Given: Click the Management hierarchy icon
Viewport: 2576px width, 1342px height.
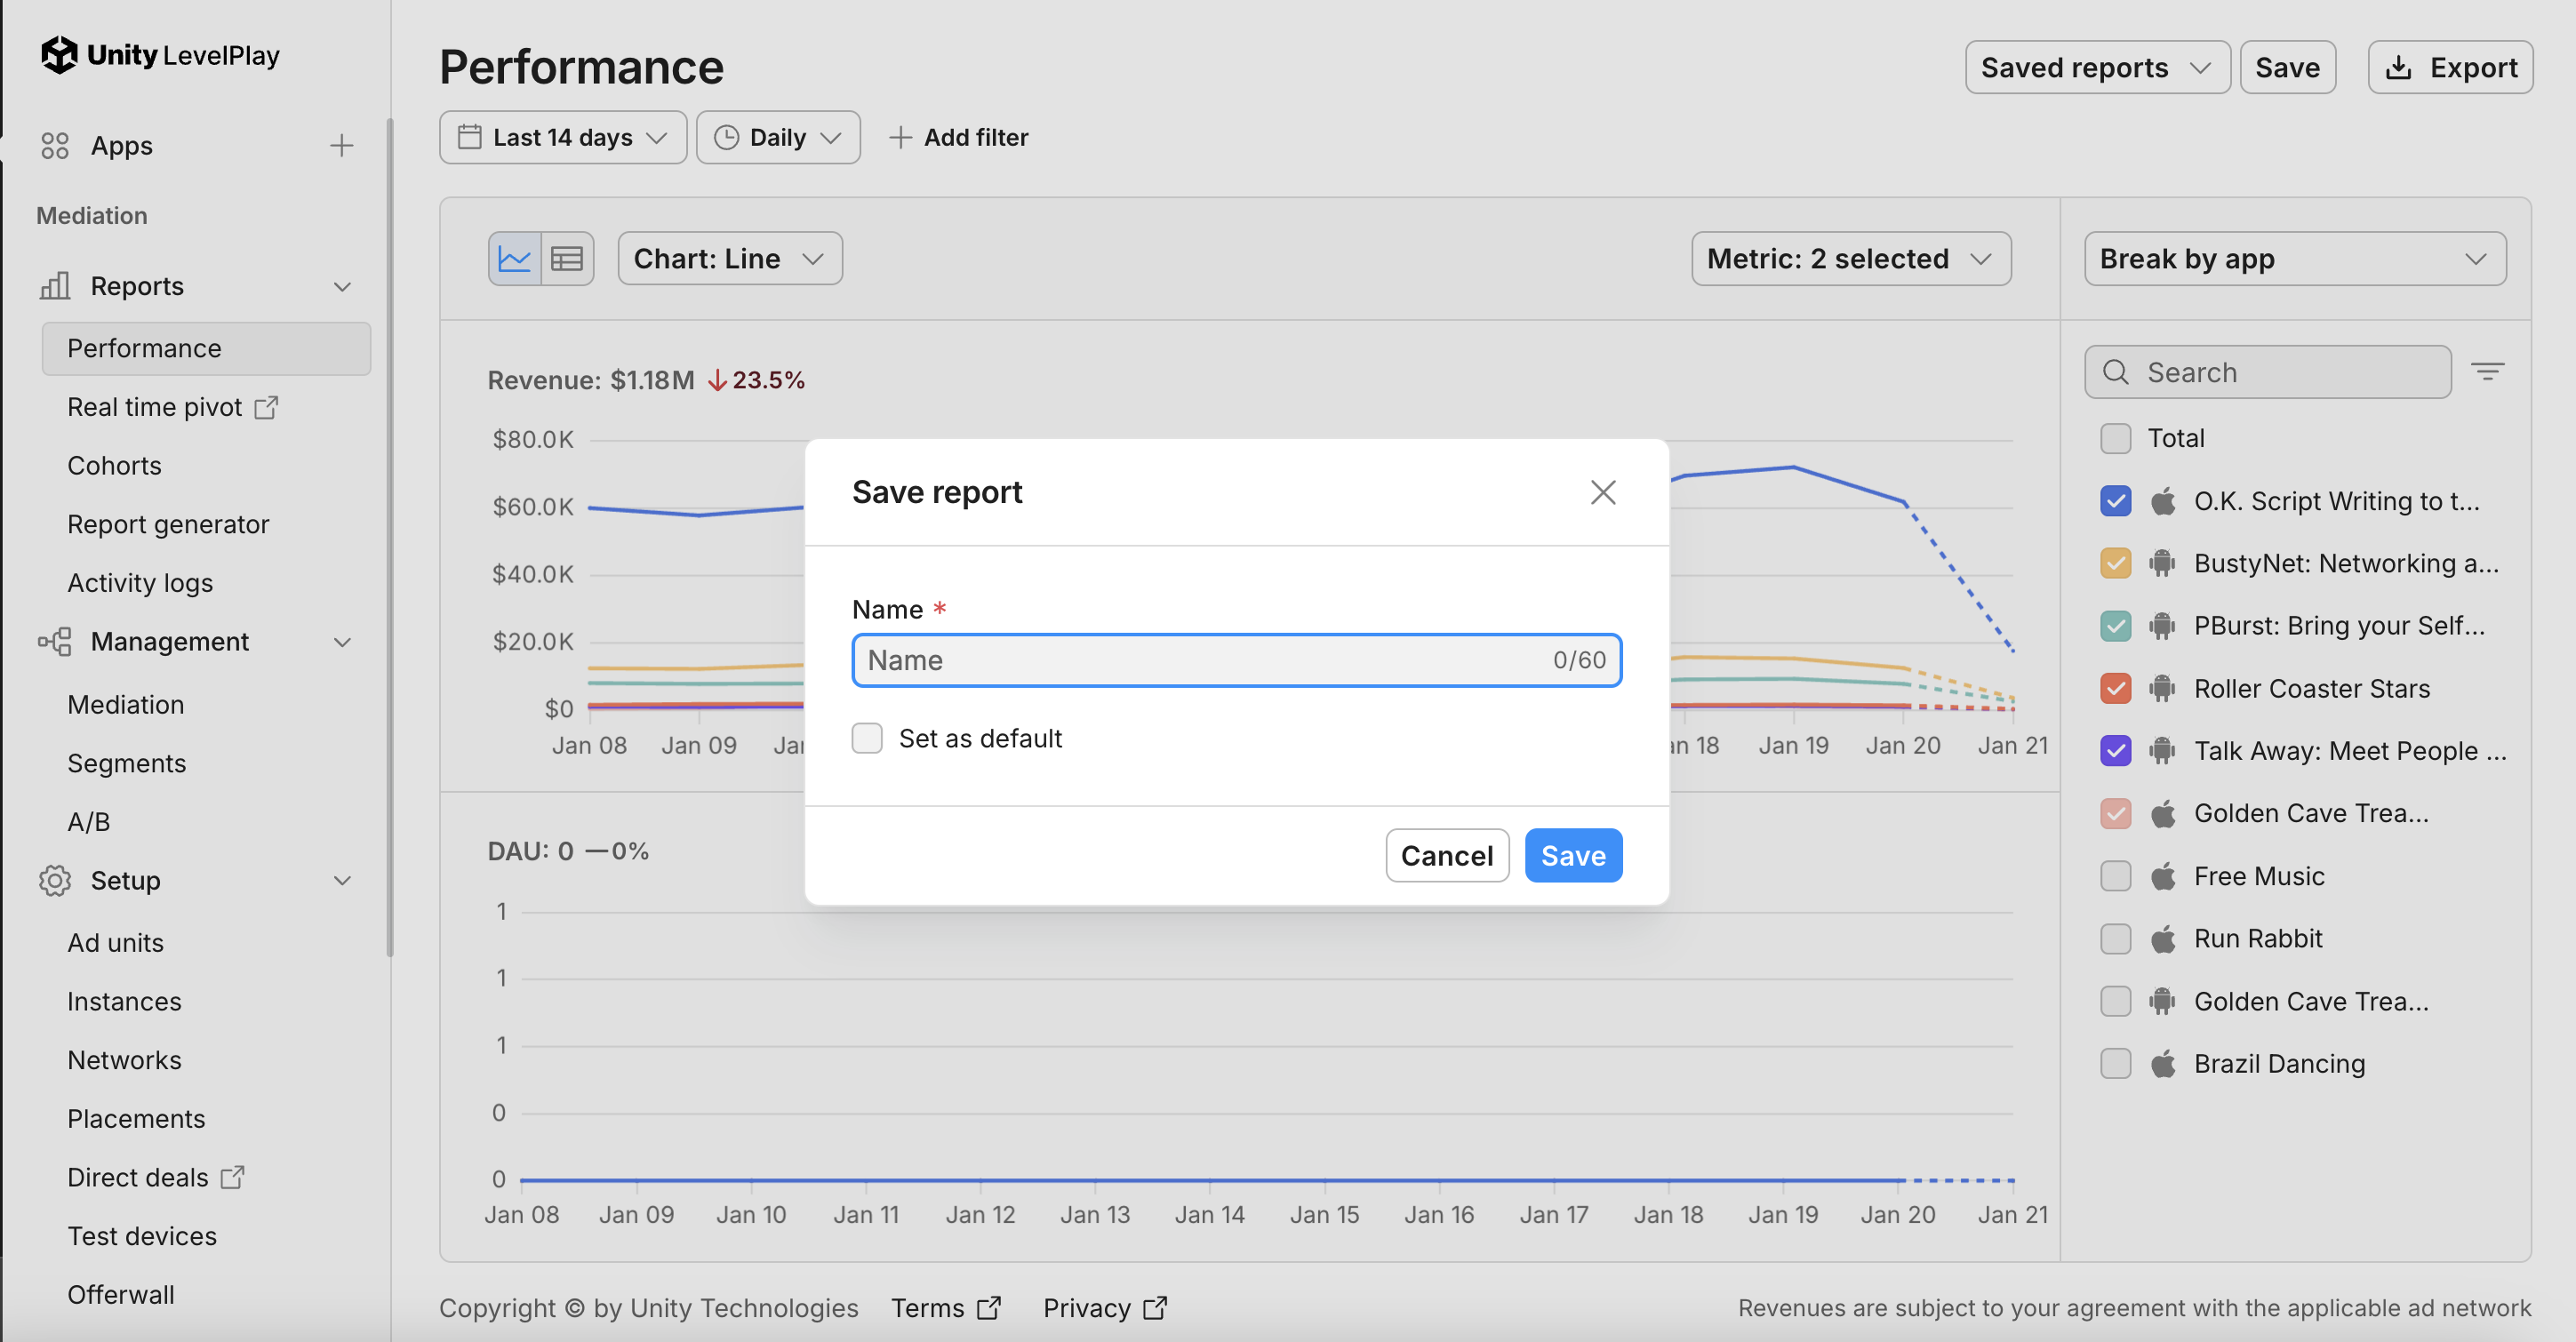Looking at the screenshot, I should click(x=55, y=641).
